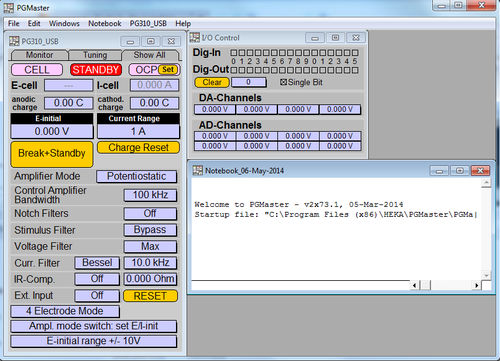
Task: Open the Help menu
Action: point(183,23)
